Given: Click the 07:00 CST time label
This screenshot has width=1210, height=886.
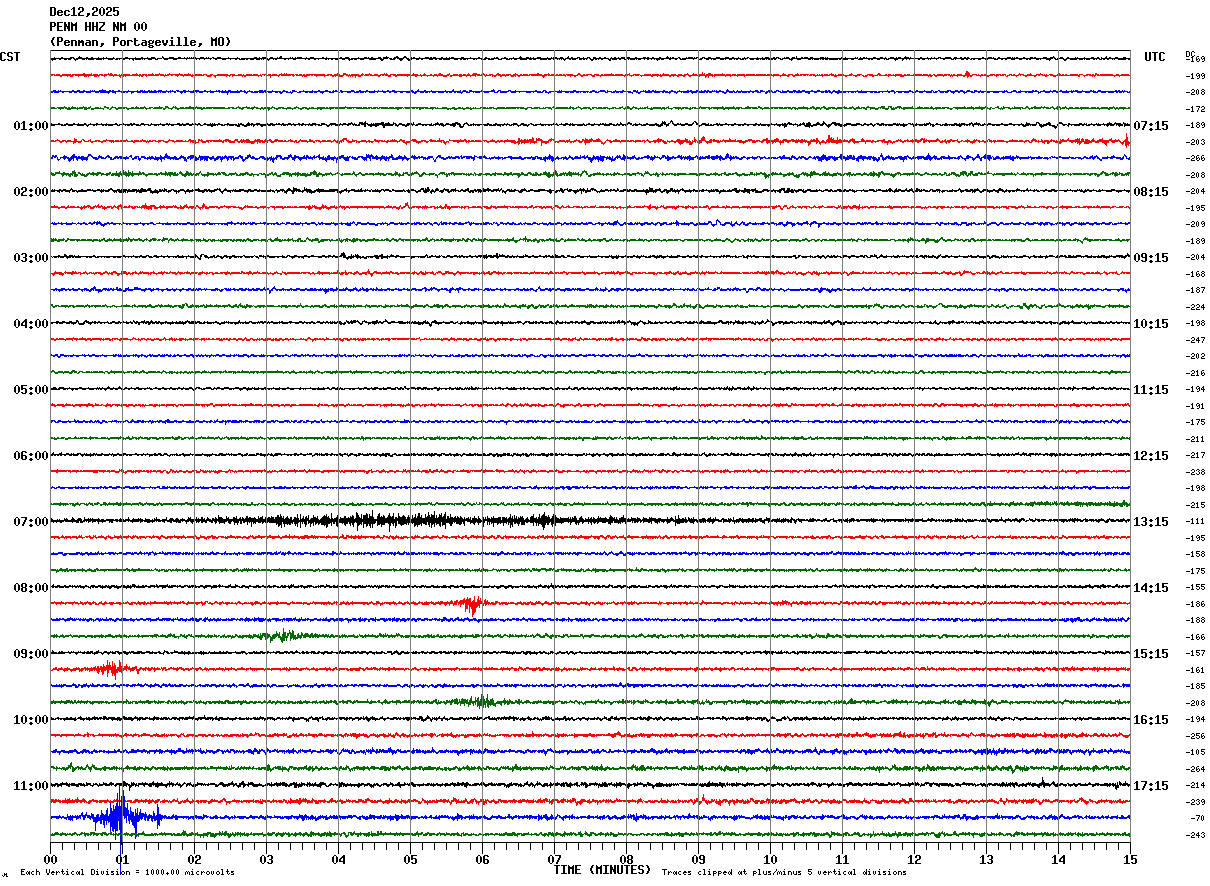Looking at the screenshot, I should click(30, 521).
